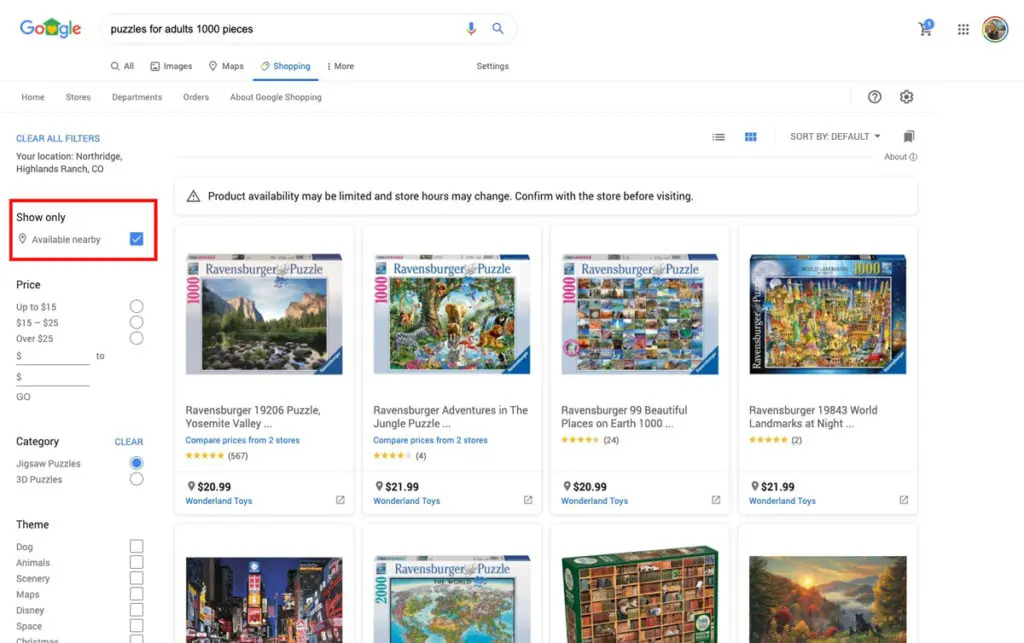The height and width of the screenshot is (643, 1024).
Task: Clear the Category filter
Action: tap(129, 442)
